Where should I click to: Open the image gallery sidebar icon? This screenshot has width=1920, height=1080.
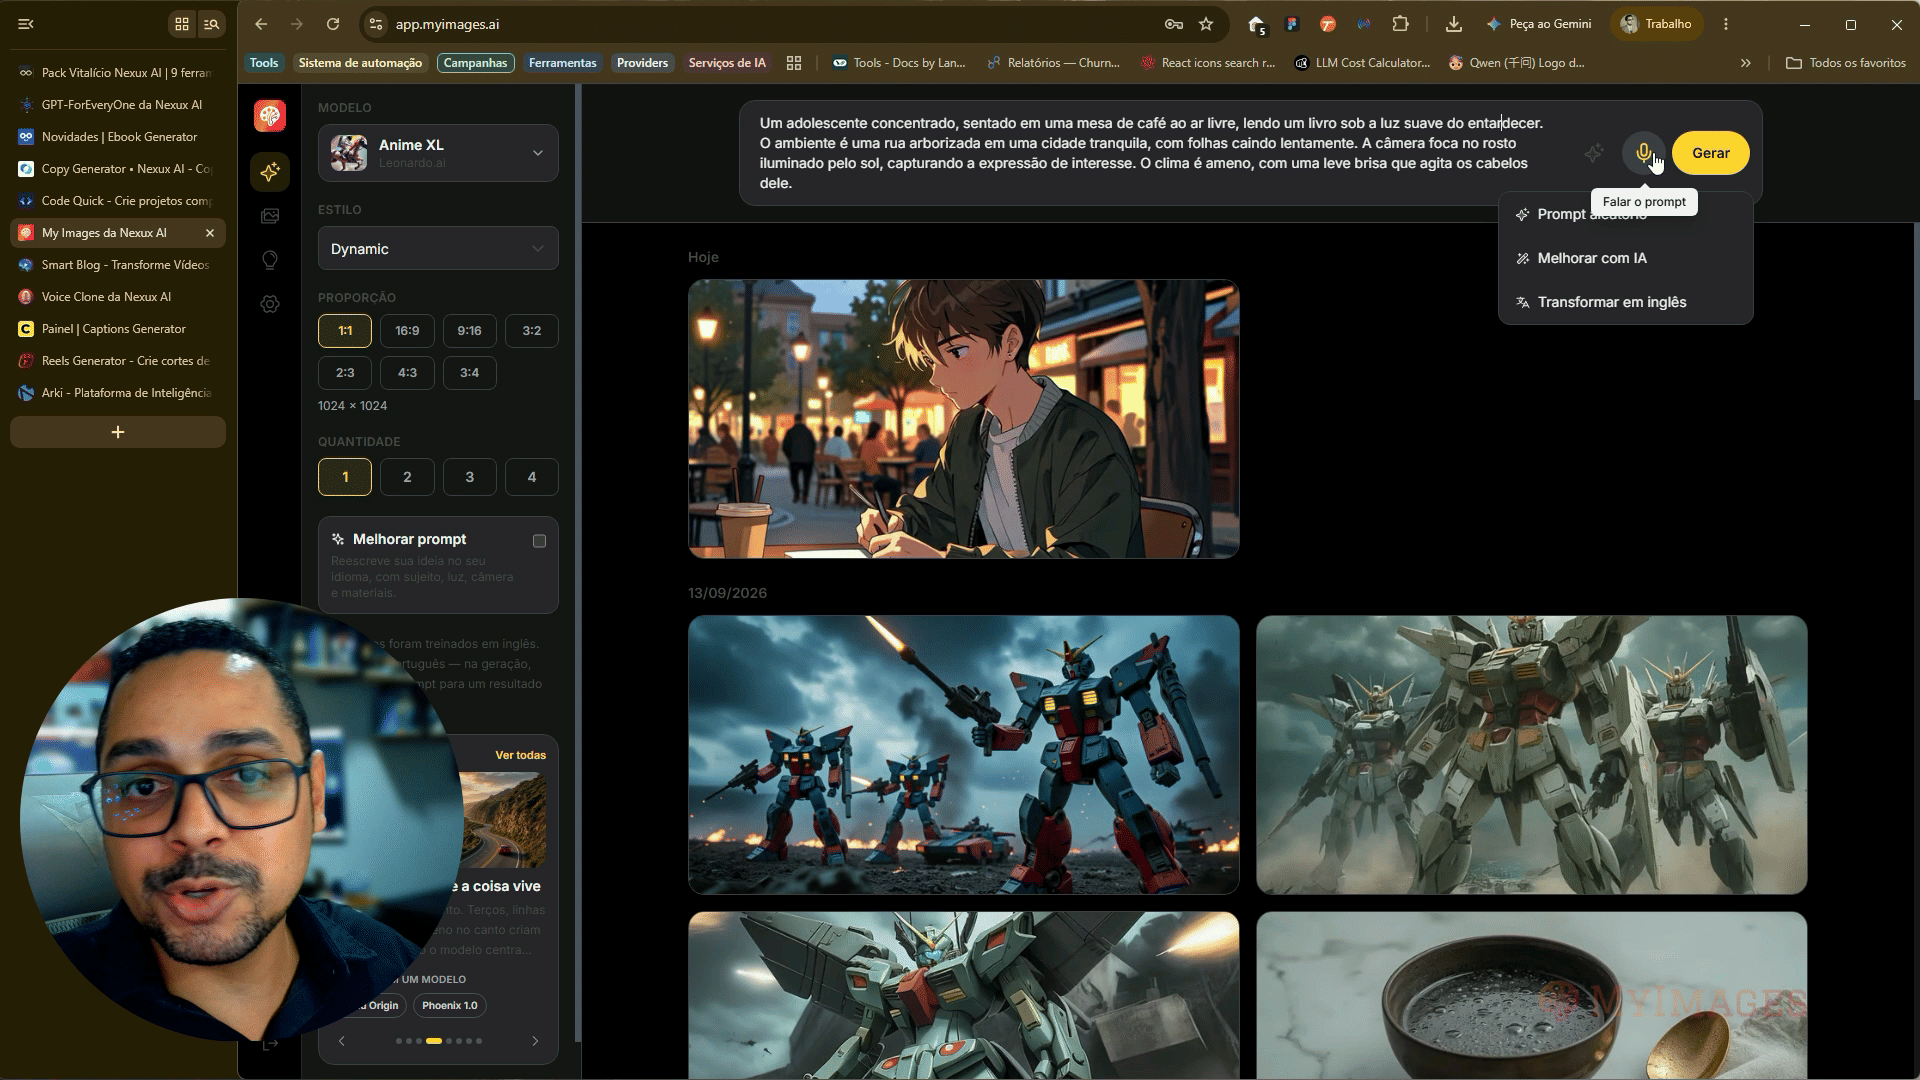tap(270, 216)
